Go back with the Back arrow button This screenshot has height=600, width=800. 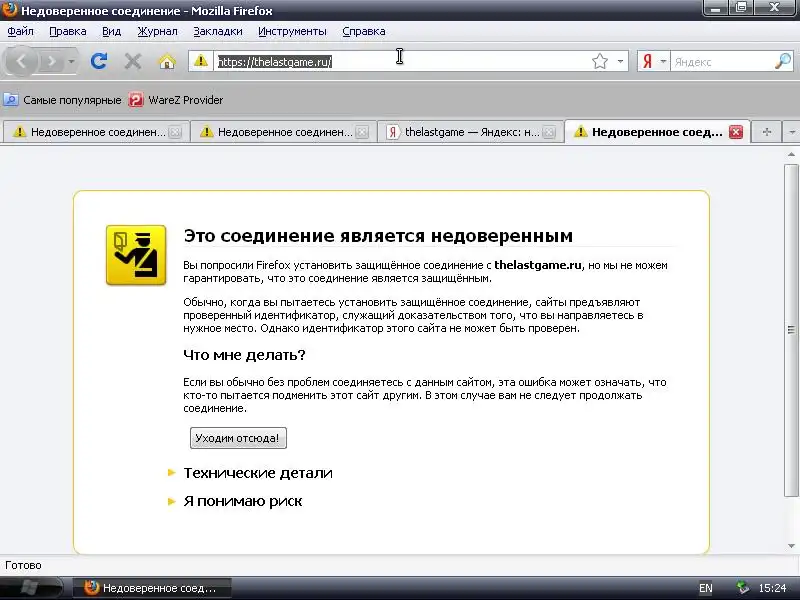tap(21, 62)
